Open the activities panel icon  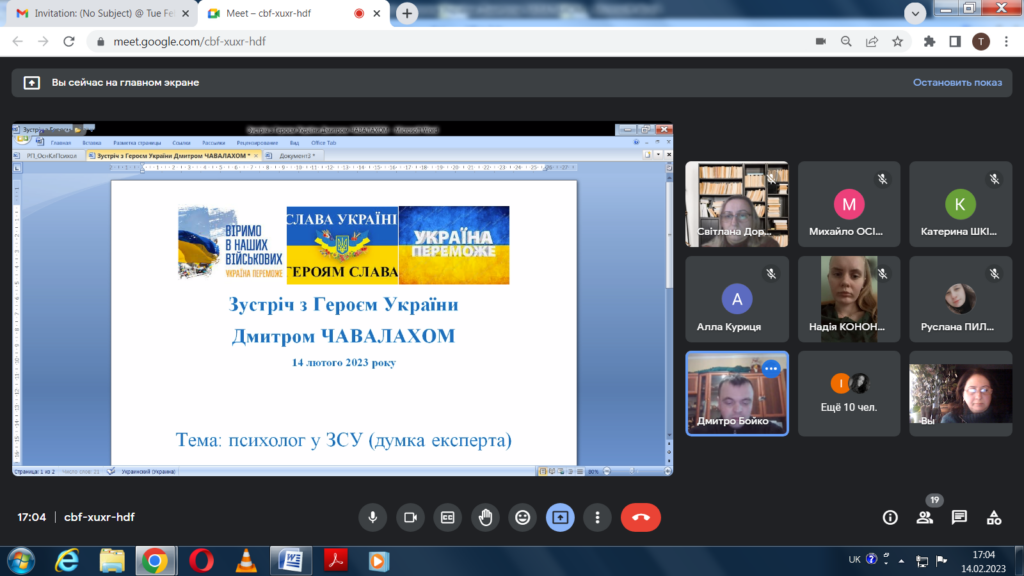(994, 517)
